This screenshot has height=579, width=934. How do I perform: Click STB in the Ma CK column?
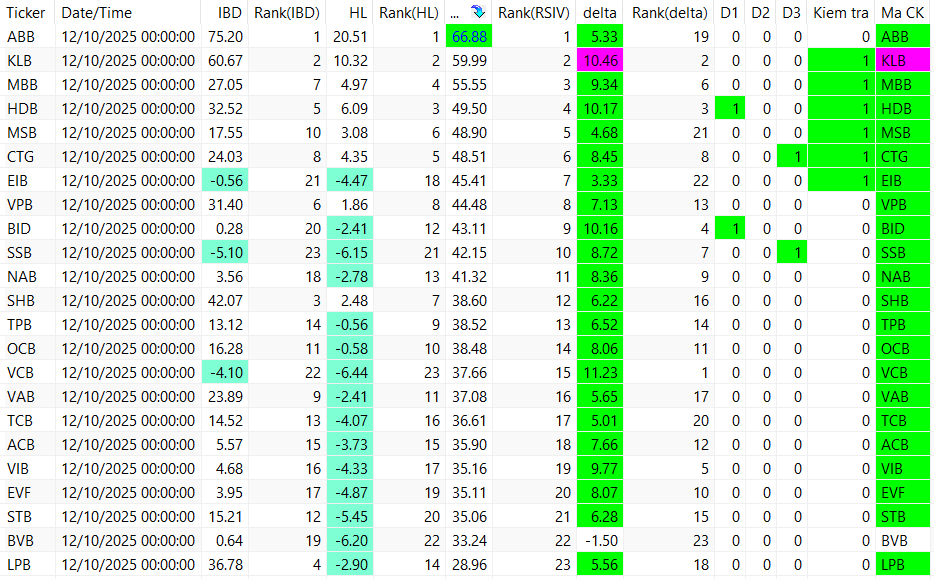(x=902, y=516)
